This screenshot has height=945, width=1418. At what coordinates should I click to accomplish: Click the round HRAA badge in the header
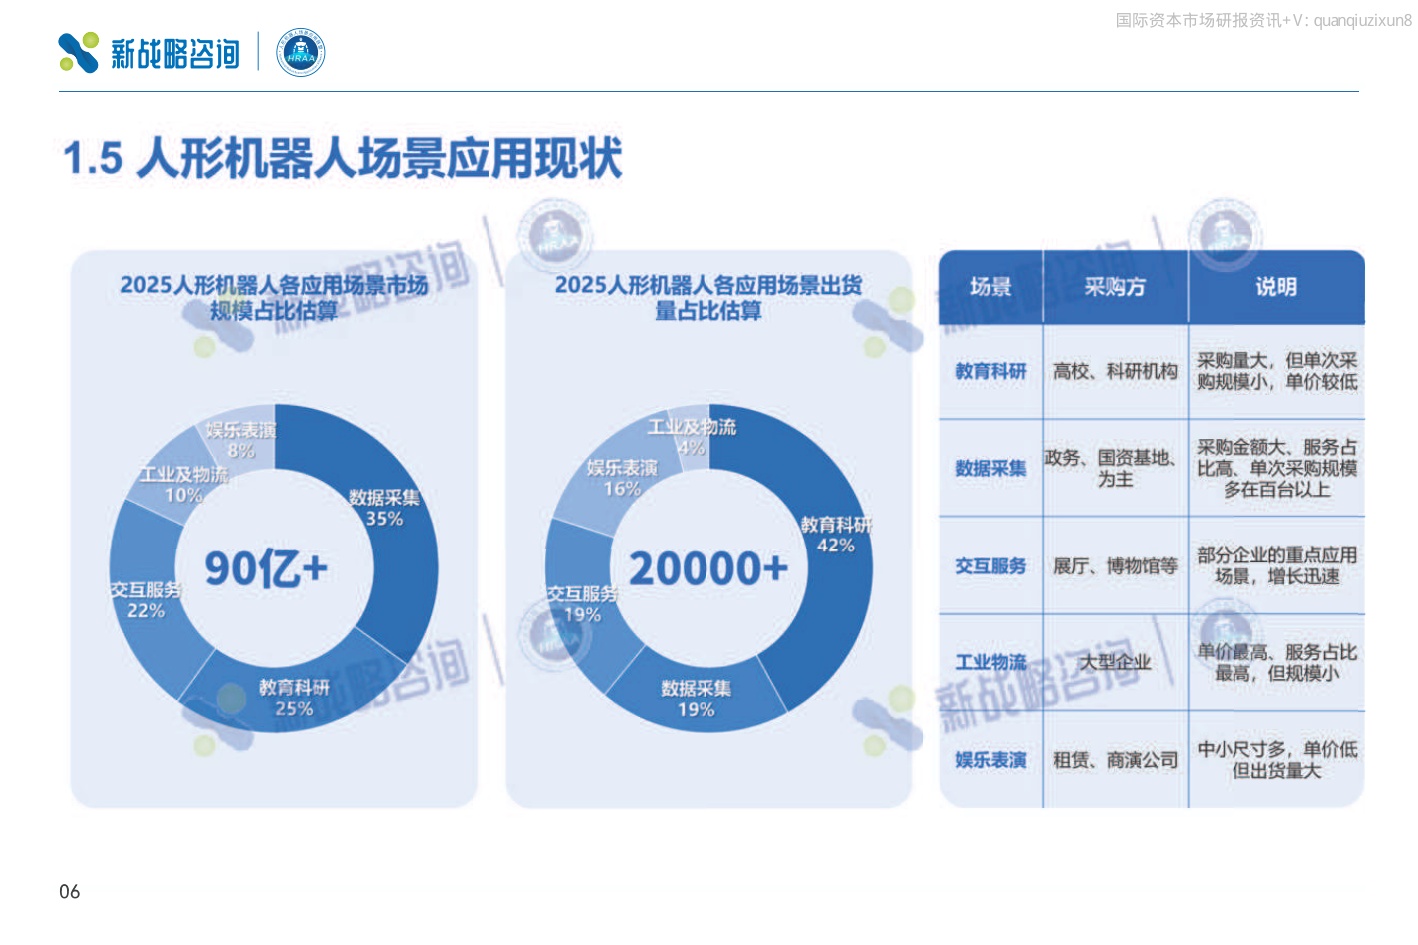click(x=300, y=53)
